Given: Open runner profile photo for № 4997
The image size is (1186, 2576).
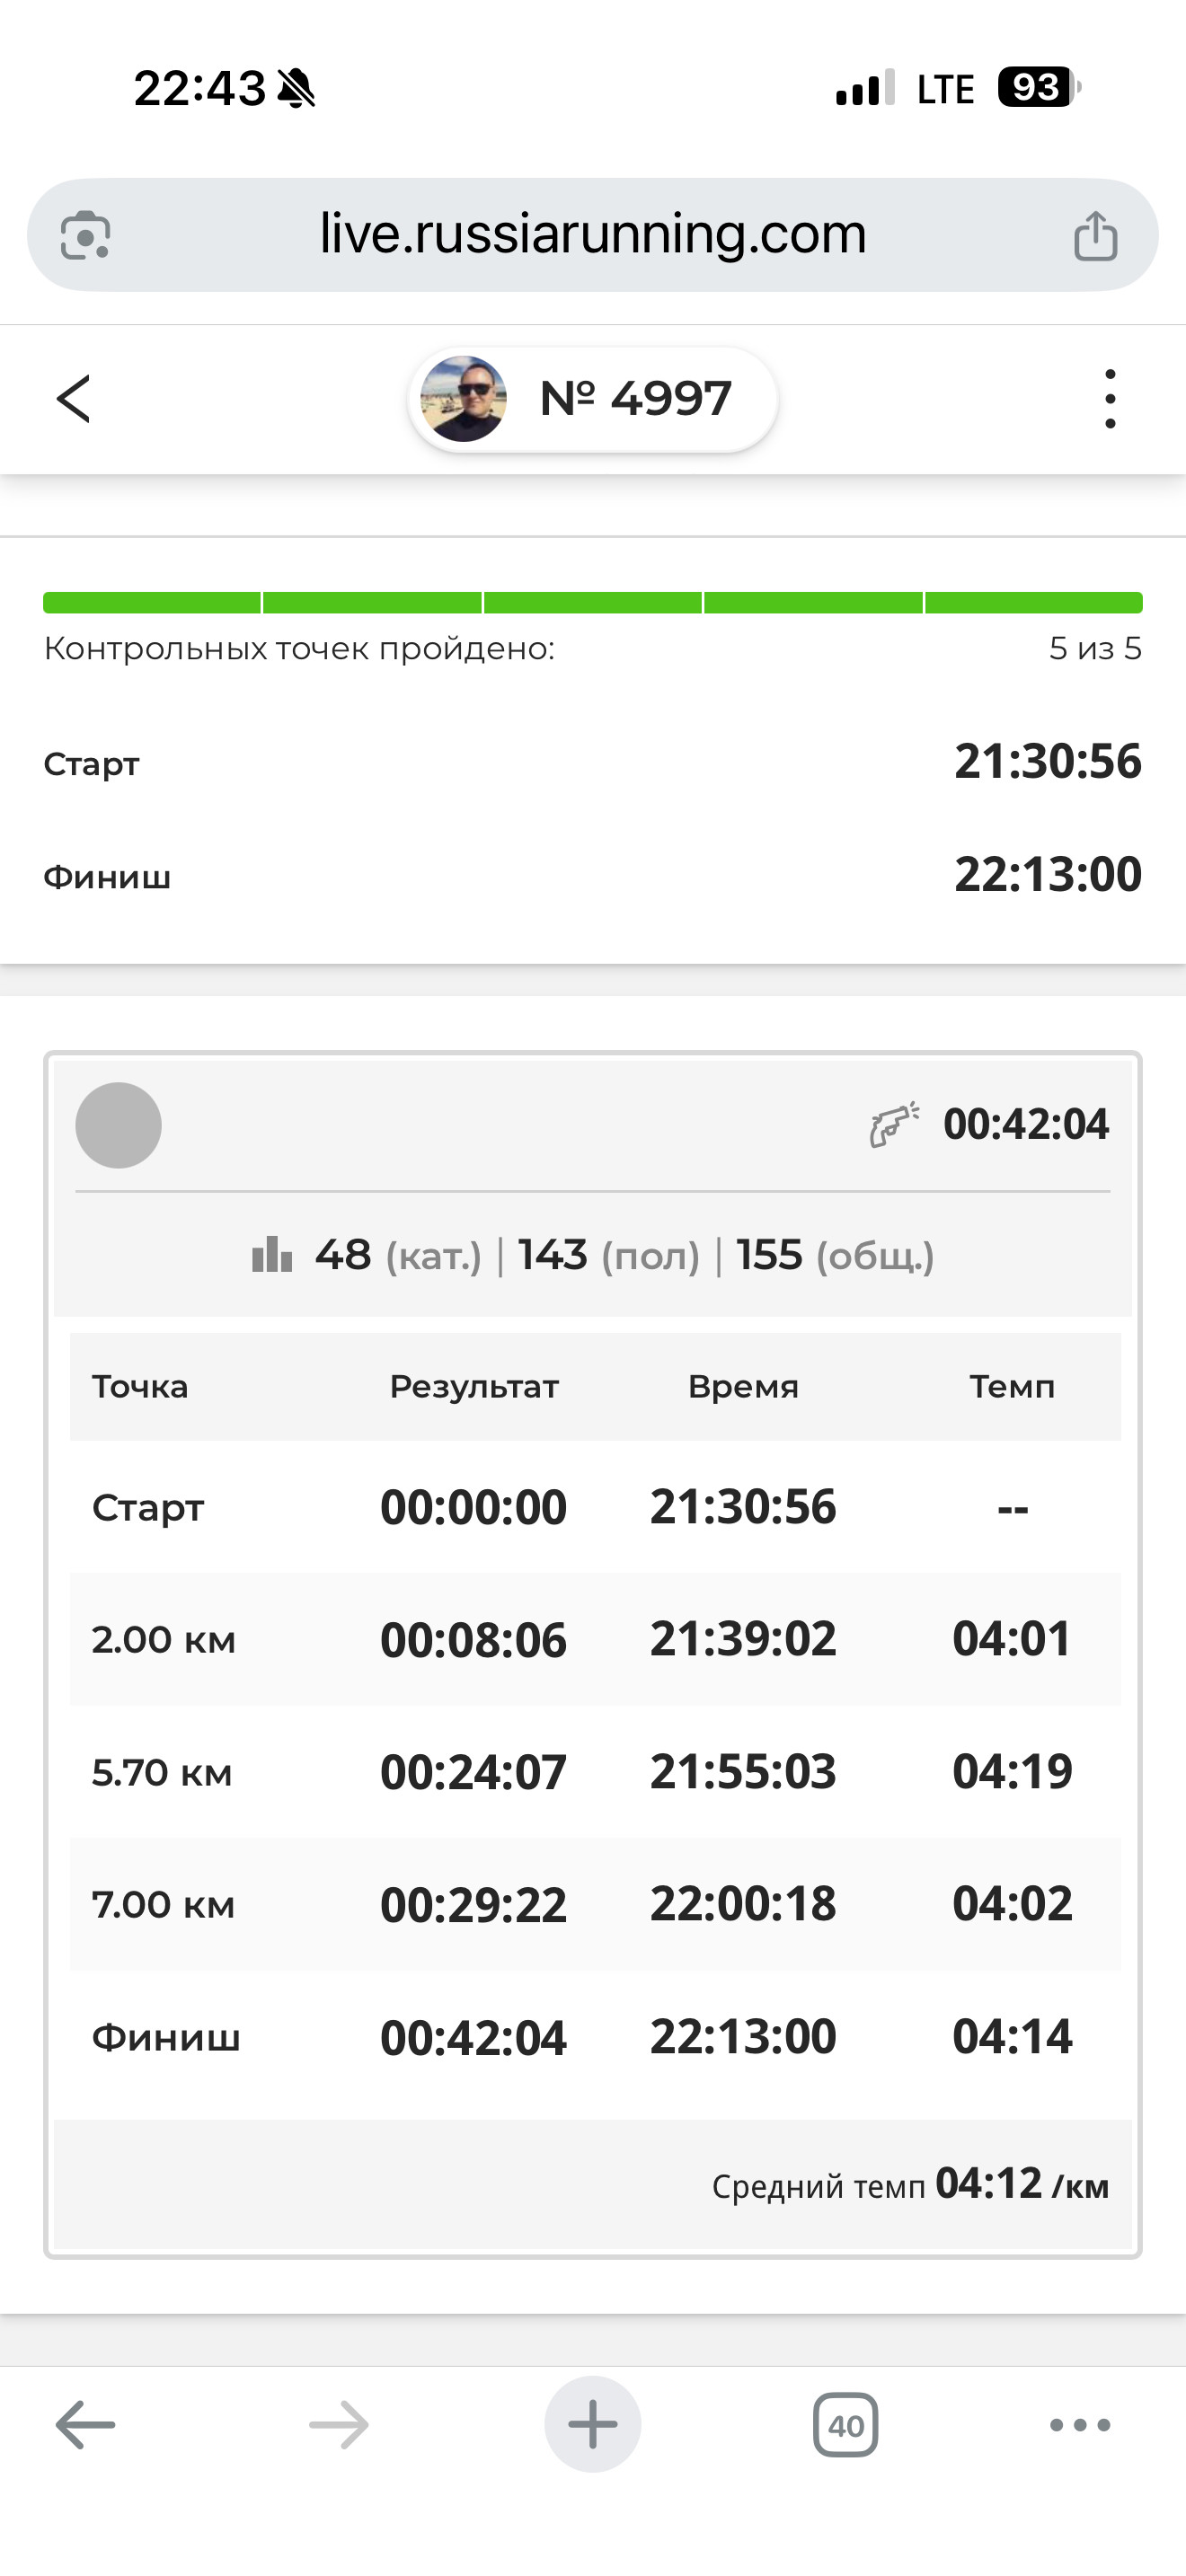Looking at the screenshot, I should tap(463, 399).
